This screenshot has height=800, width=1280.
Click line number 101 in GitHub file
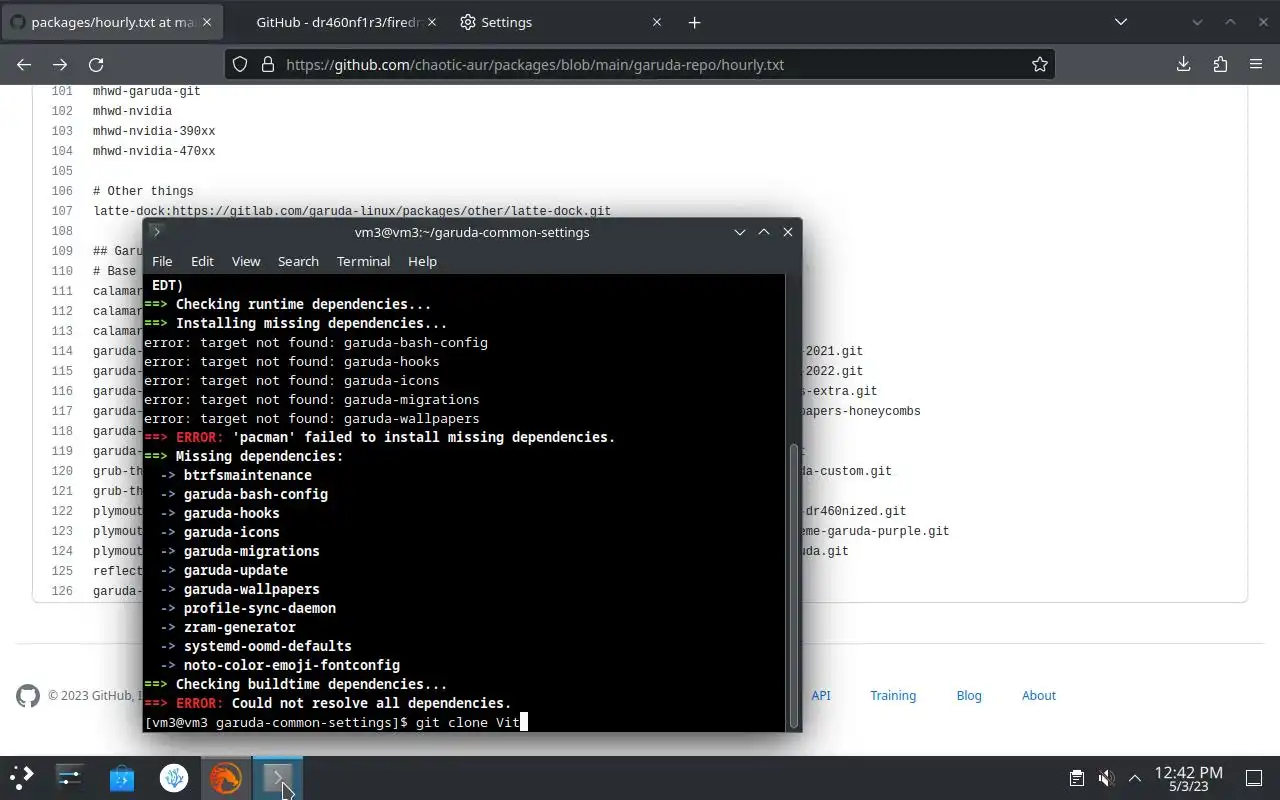click(62, 91)
